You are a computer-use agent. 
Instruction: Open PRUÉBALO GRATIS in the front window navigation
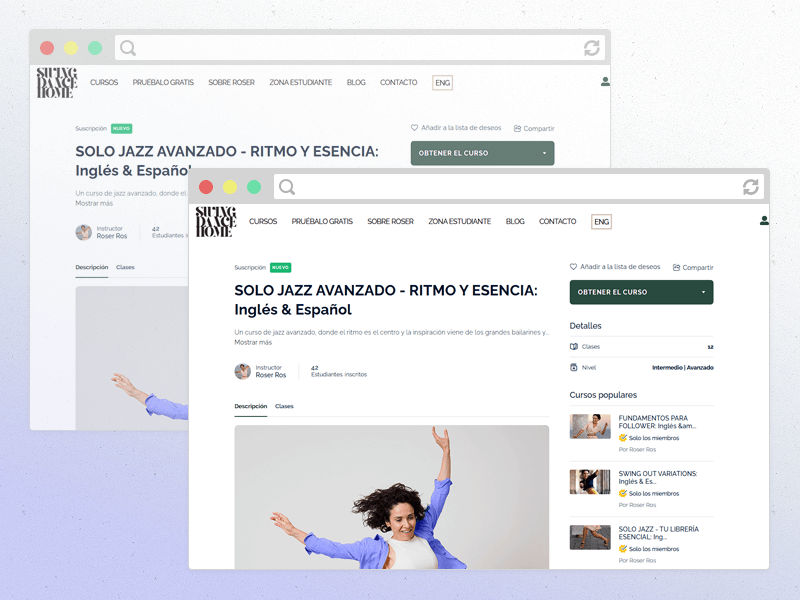tap(322, 221)
